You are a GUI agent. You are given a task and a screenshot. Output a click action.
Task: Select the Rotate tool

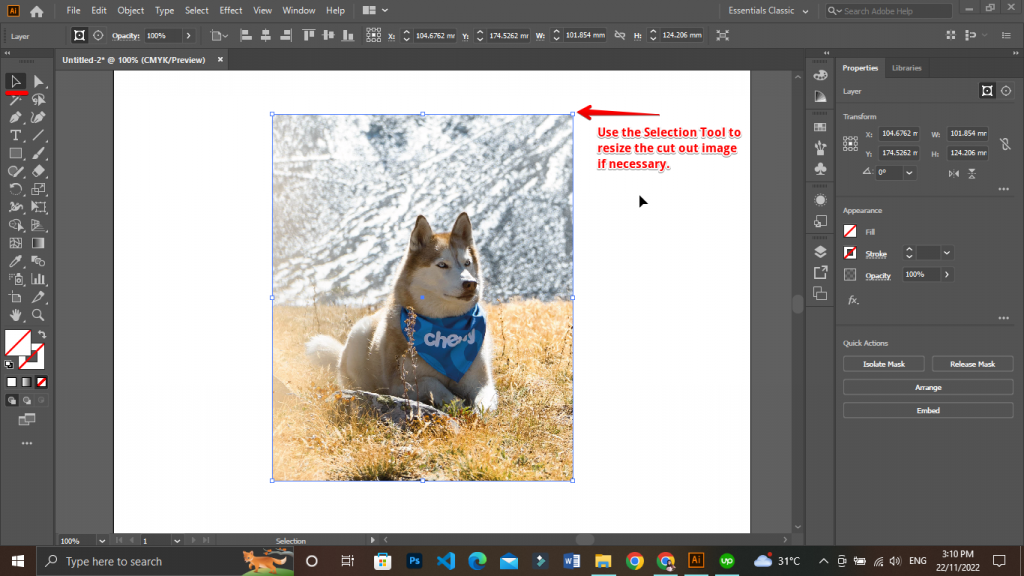[16, 189]
